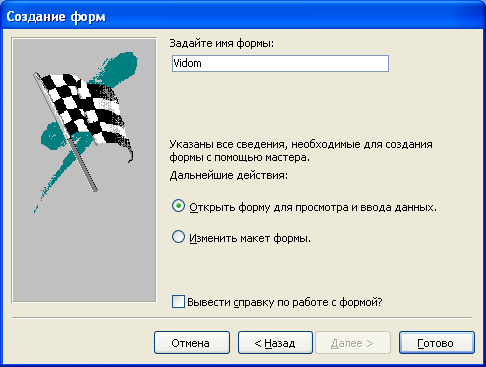Select 'Открыть форму для просмотра и ввода данных' option

178,206
